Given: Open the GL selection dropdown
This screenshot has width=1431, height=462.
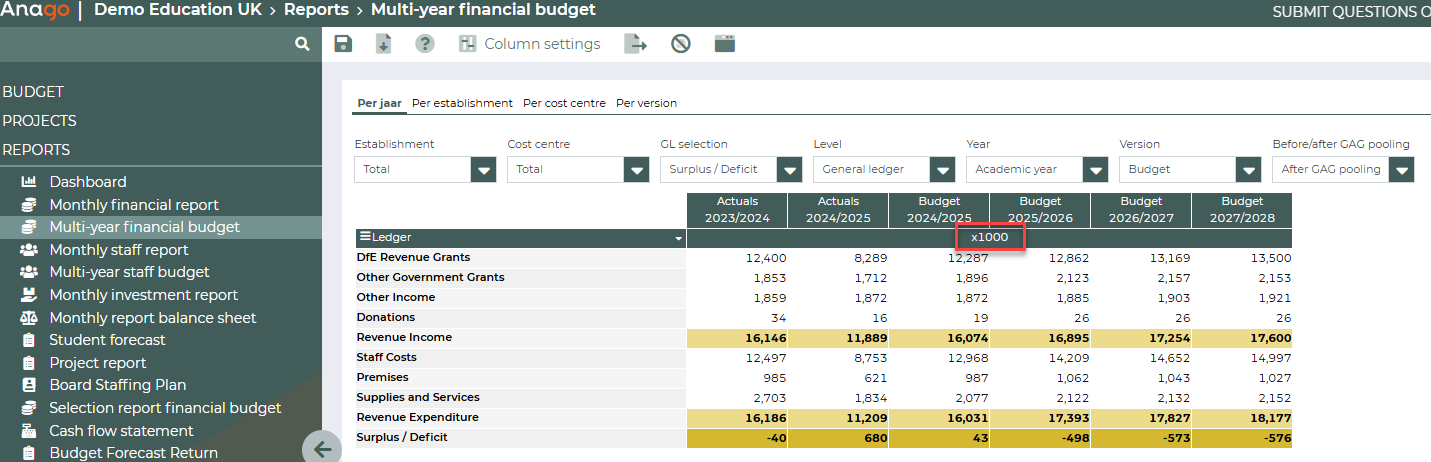Looking at the screenshot, I should point(789,170).
